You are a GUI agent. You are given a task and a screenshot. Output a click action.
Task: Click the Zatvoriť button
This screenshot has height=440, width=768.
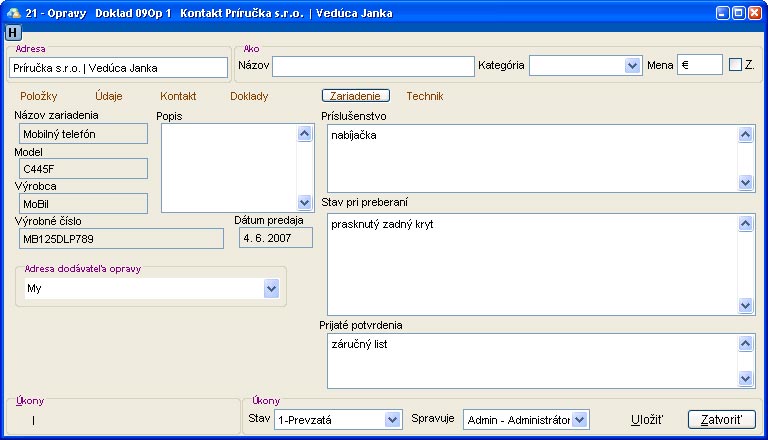pyautogui.click(x=721, y=420)
